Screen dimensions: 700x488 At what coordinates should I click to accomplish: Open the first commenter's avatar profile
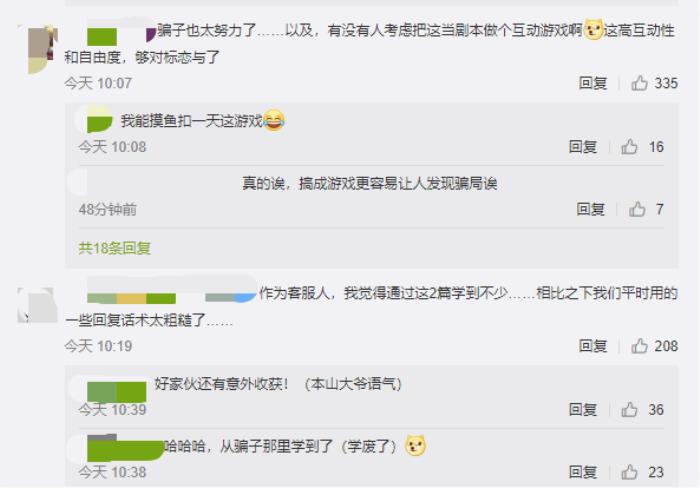pos(38,48)
